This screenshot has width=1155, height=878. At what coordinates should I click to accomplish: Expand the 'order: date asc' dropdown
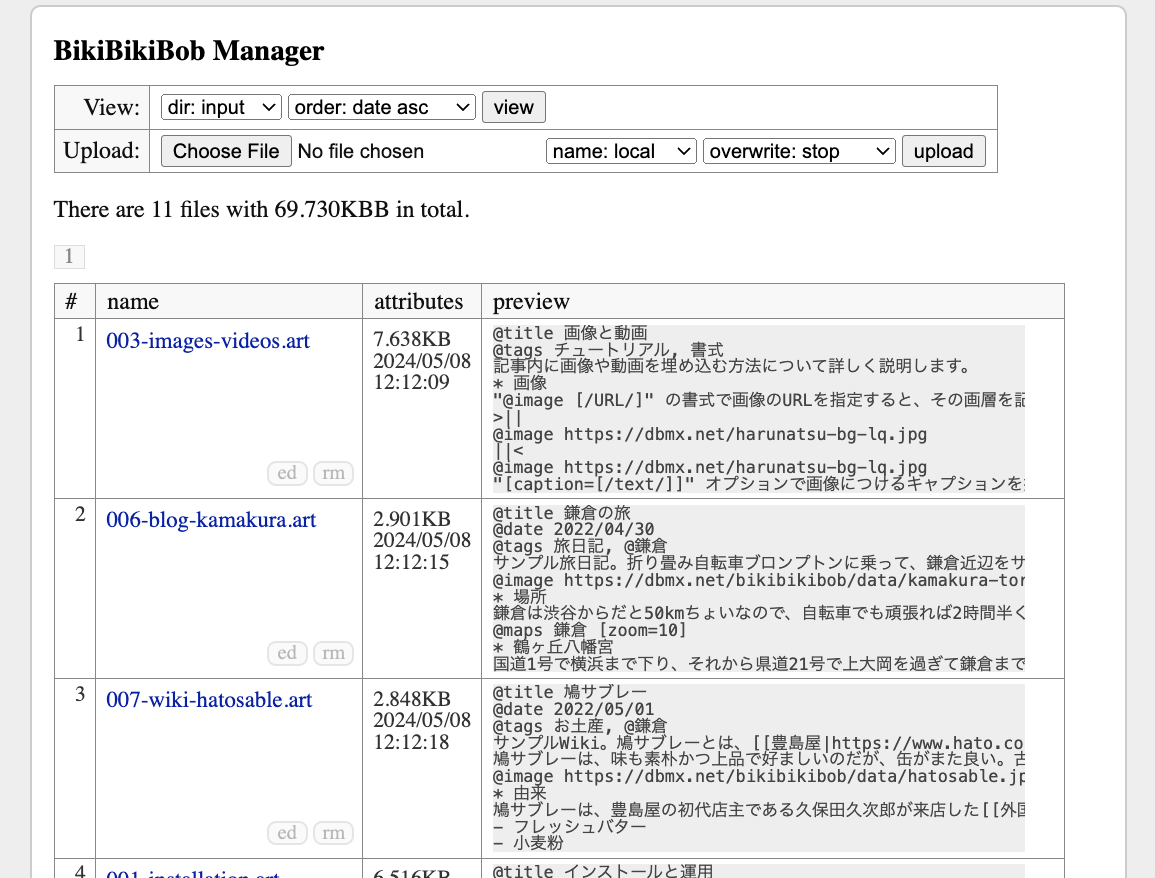(381, 107)
